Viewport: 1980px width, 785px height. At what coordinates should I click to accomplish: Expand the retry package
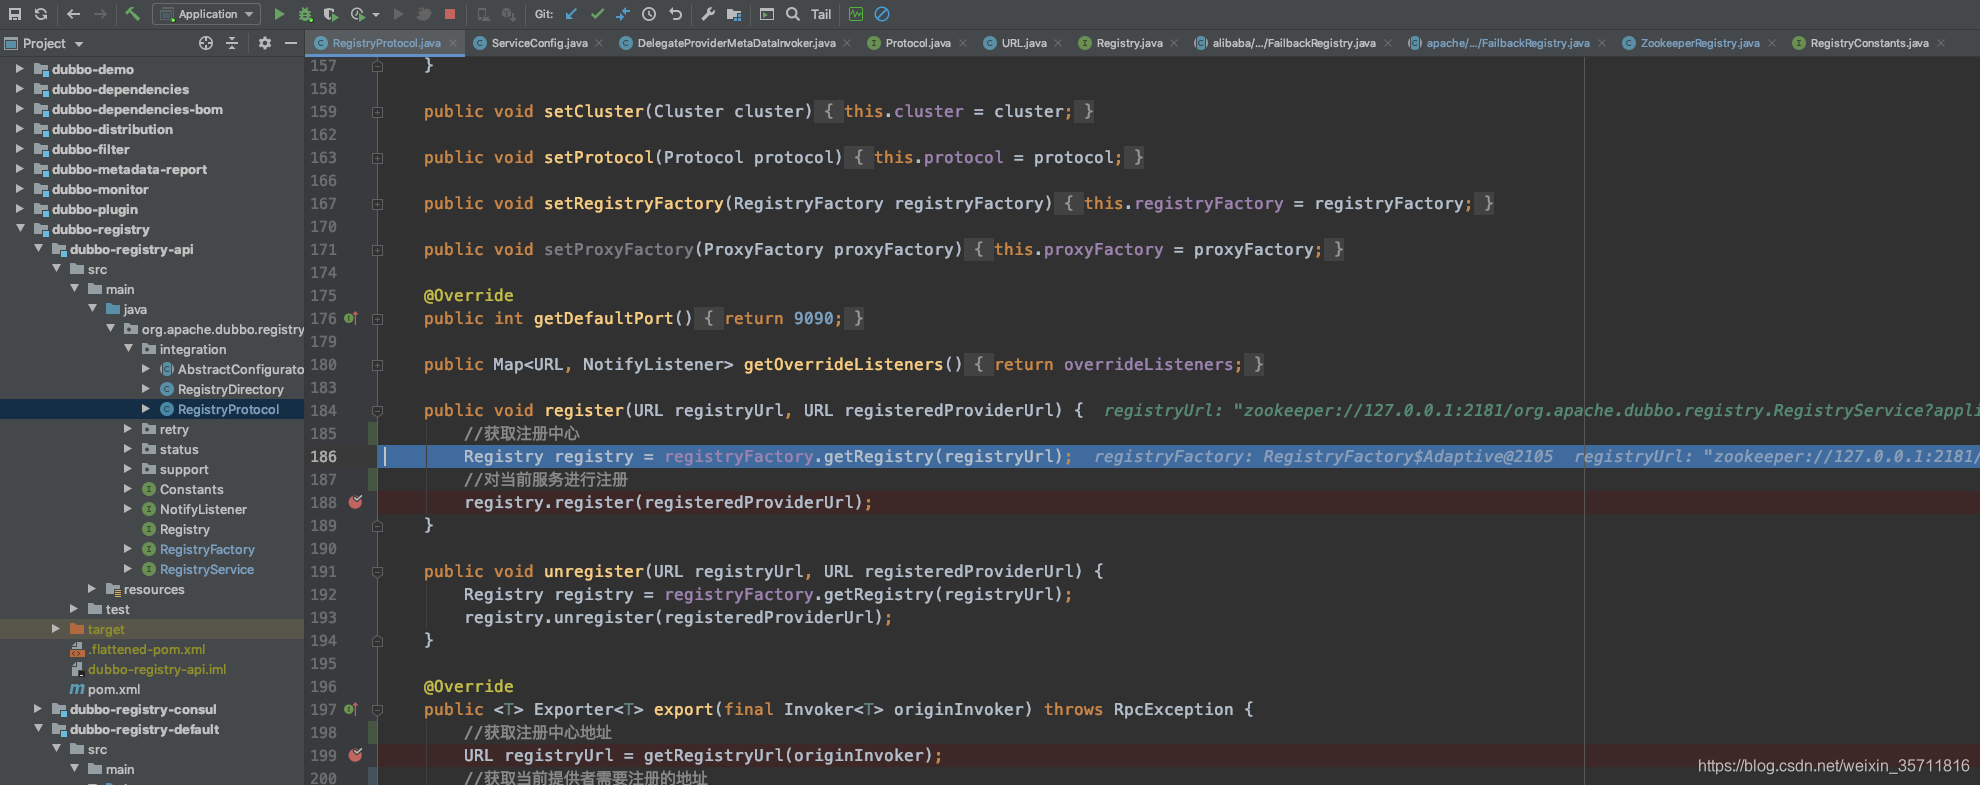[128, 429]
